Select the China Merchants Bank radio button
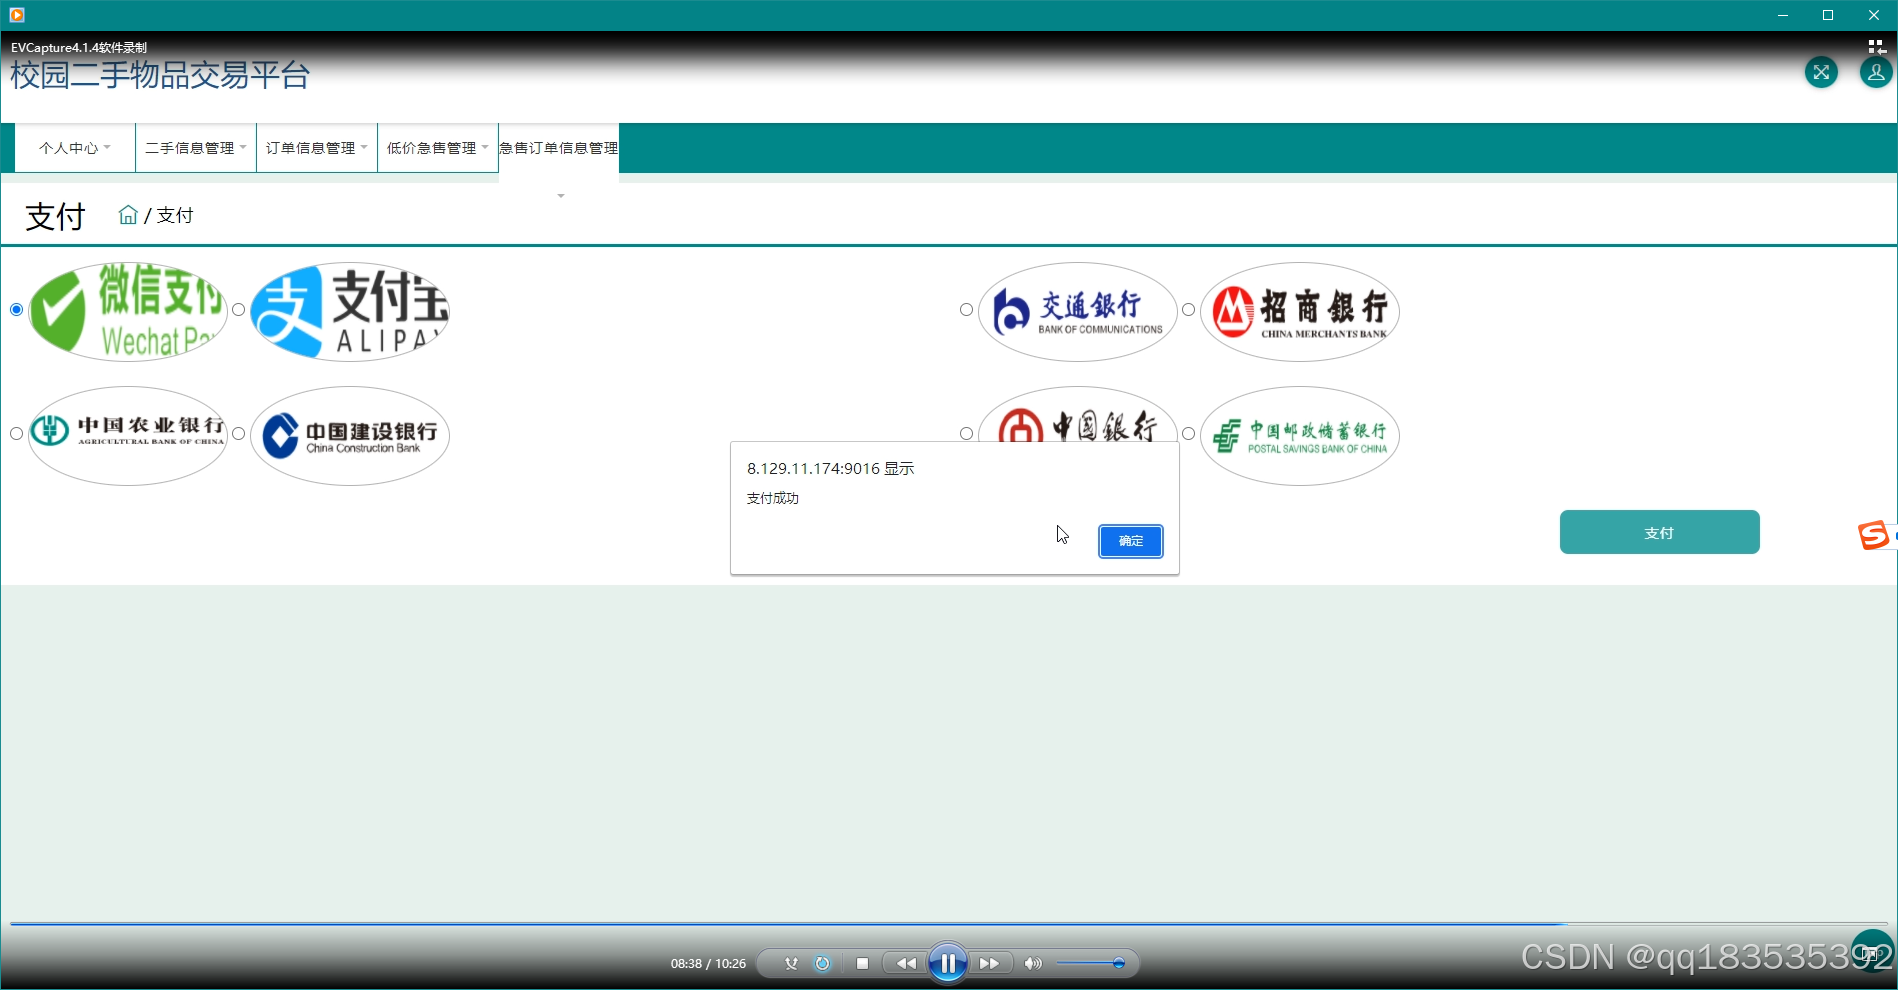The height and width of the screenshot is (990, 1898). point(1187,310)
